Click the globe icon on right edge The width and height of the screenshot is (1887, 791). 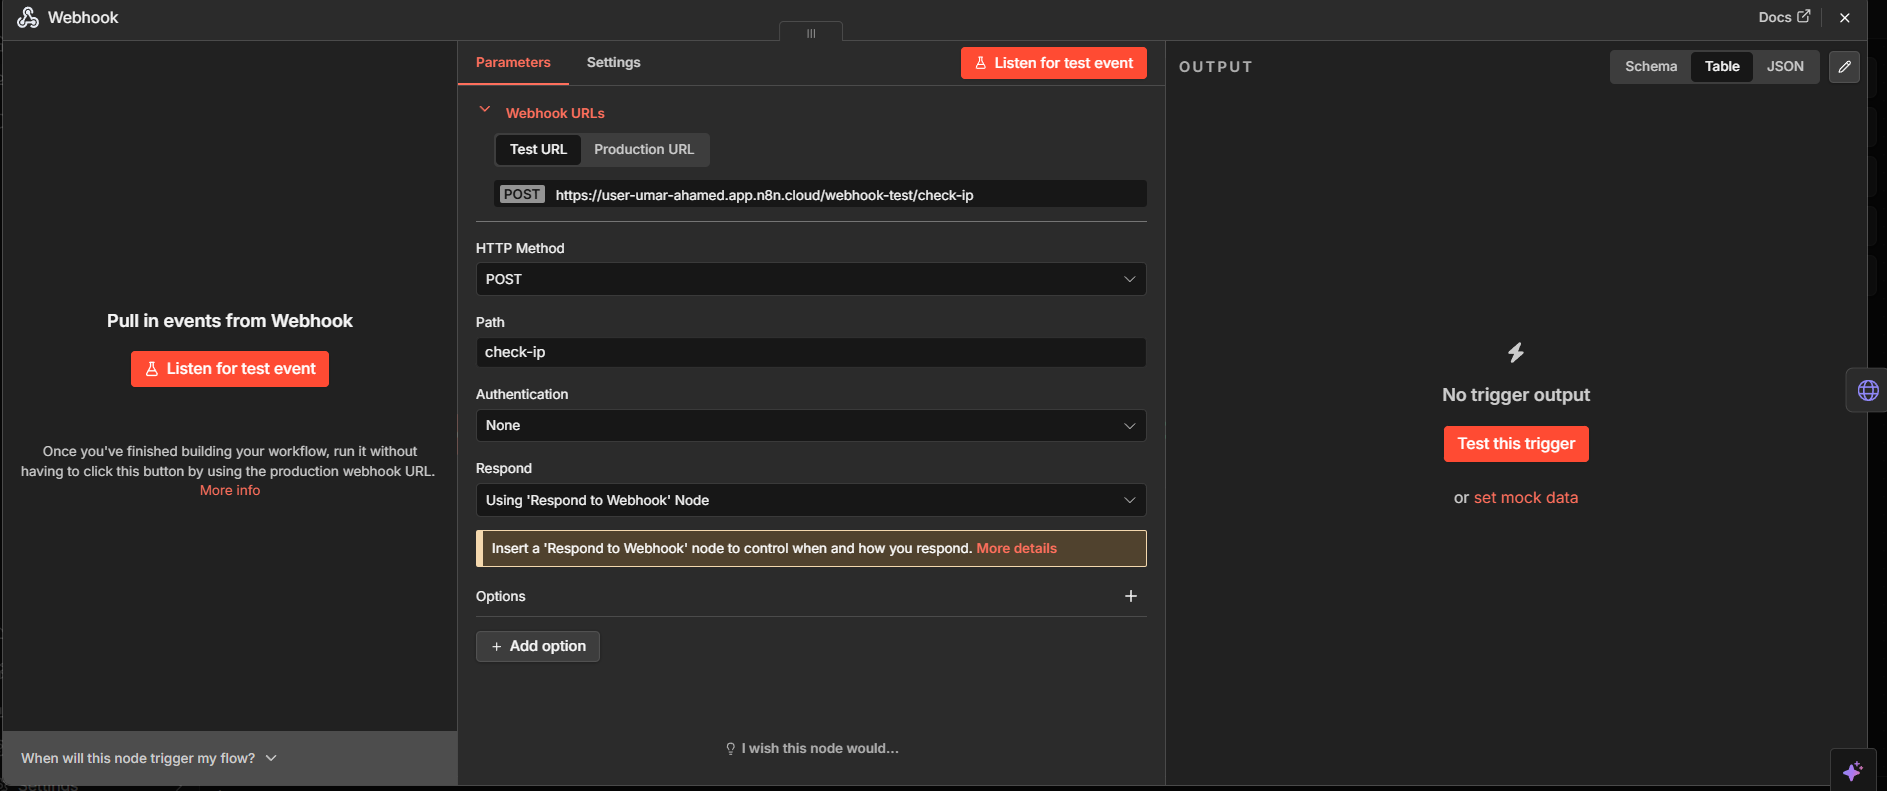tap(1868, 390)
